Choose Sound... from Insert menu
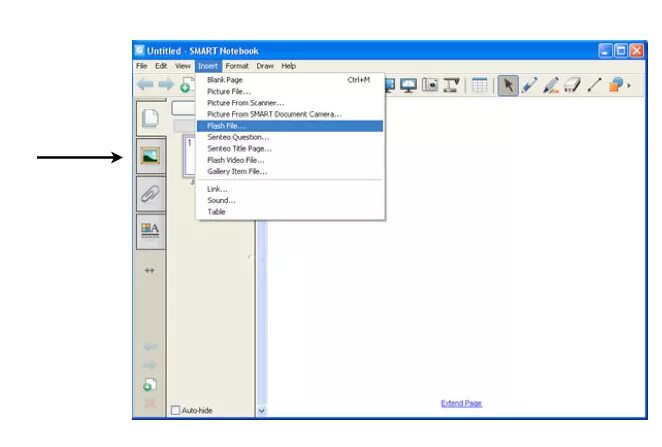This screenshot has height=447, width=662. [290, 200]
